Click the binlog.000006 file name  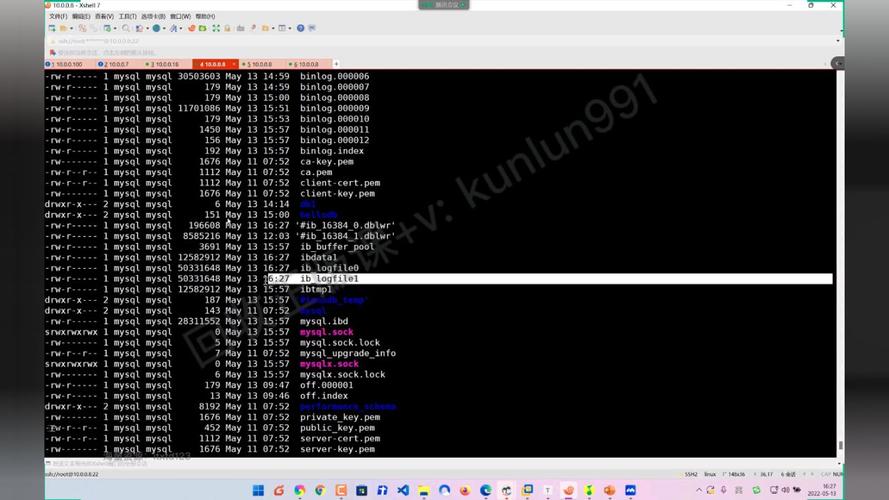tap(335, 76)
